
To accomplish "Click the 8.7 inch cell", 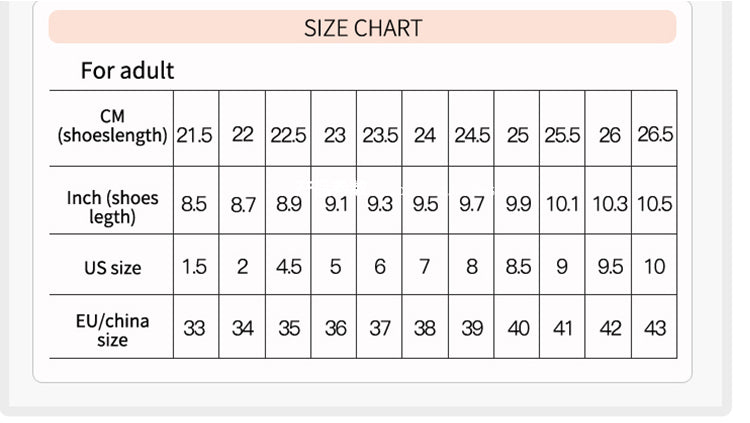I will [x=242, y=205].
